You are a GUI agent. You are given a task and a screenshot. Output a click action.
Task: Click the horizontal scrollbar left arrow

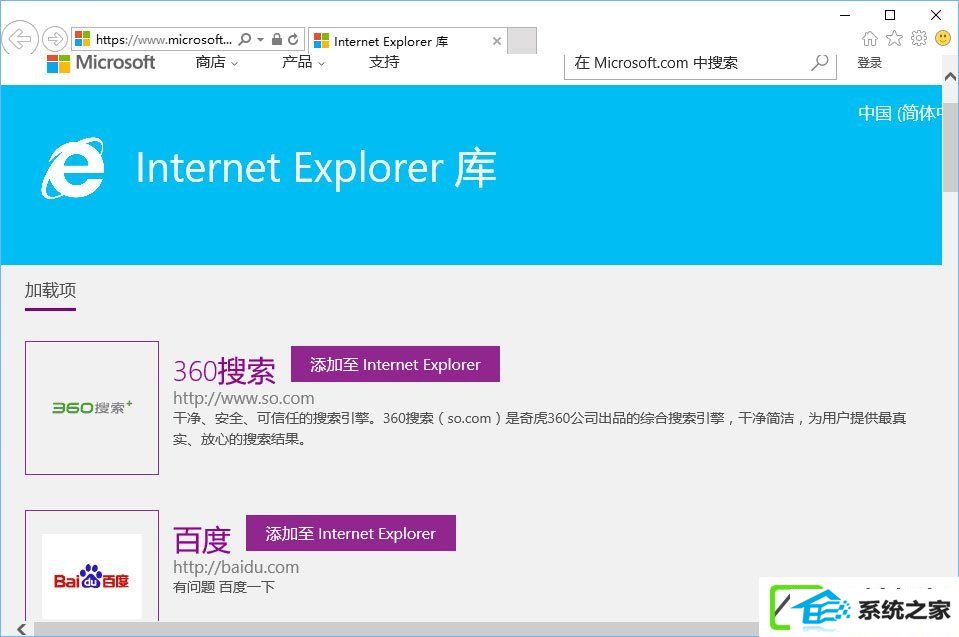pyautogui.click(x=22, y=629)
